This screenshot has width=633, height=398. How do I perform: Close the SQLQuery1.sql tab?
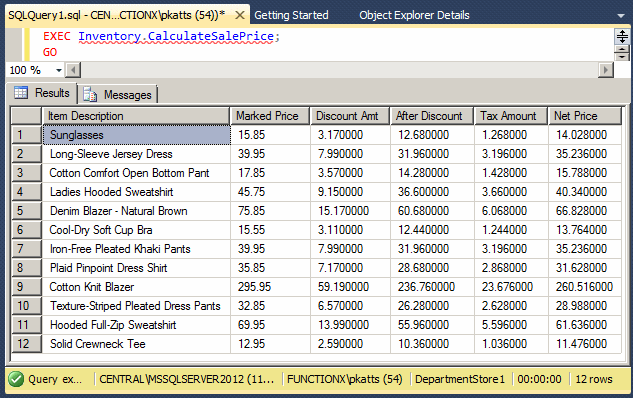coord(240,15)
